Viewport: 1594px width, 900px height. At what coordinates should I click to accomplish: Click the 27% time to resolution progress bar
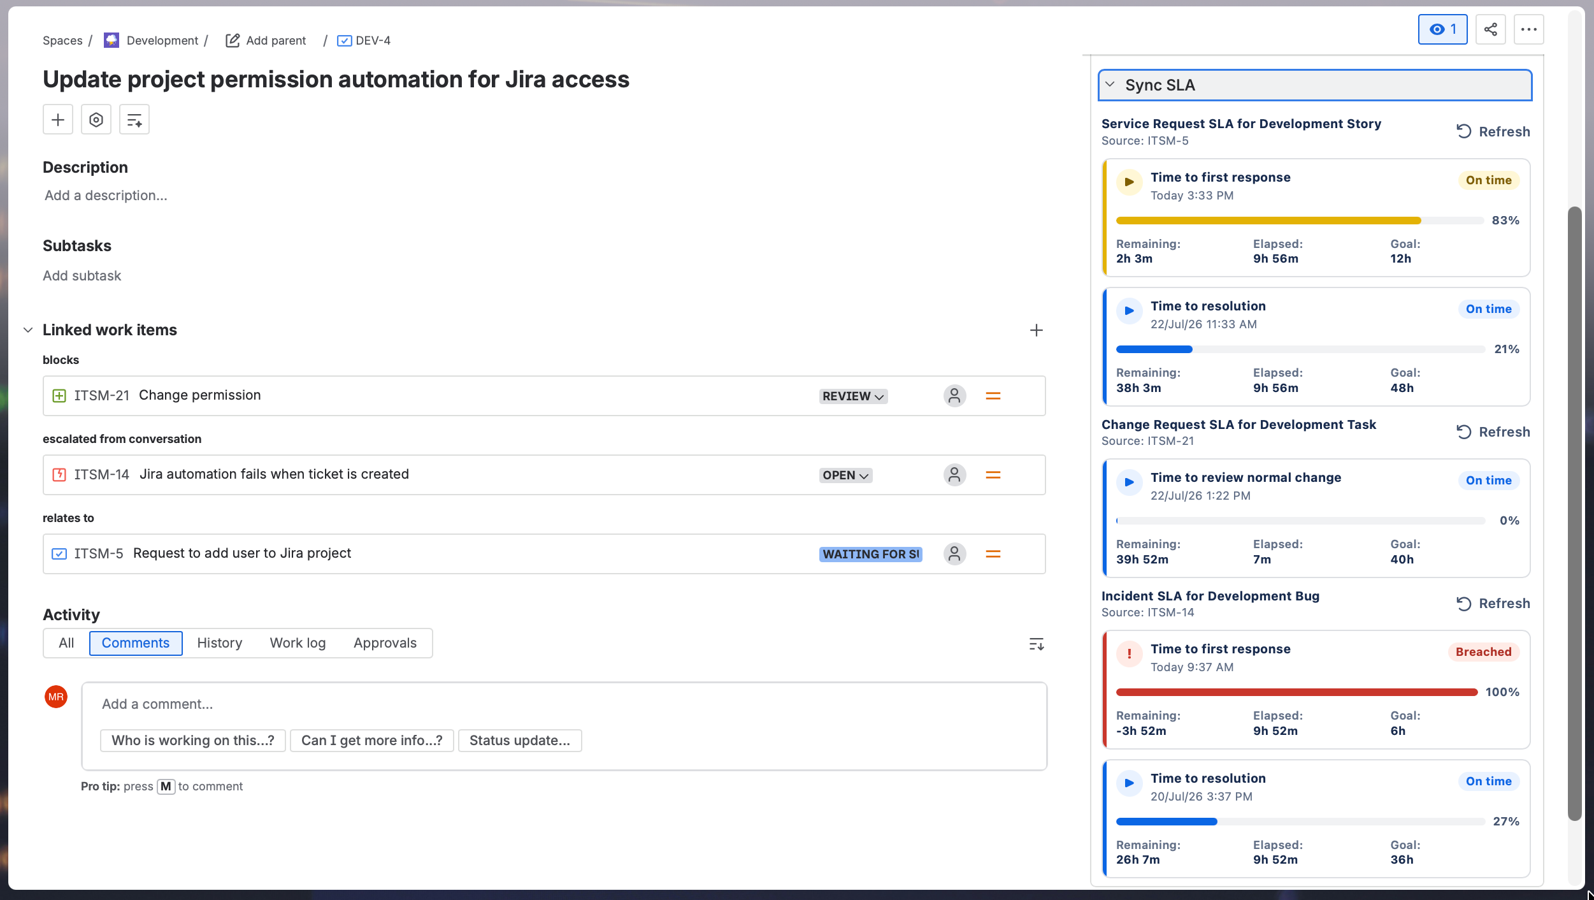tap(1299, 821)
